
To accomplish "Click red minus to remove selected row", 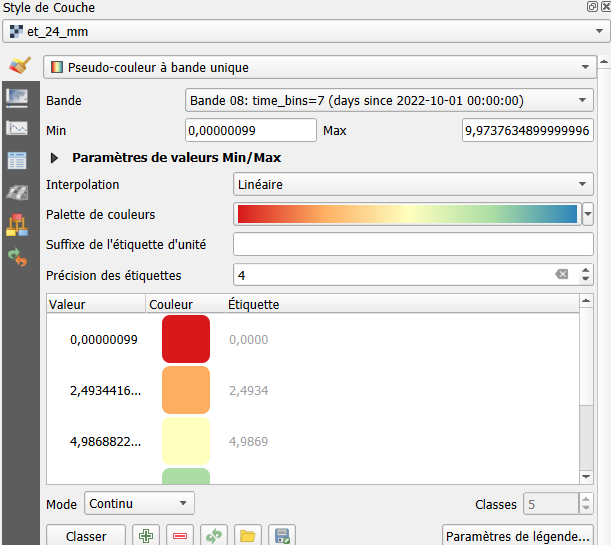I will [x=180, y=536].
